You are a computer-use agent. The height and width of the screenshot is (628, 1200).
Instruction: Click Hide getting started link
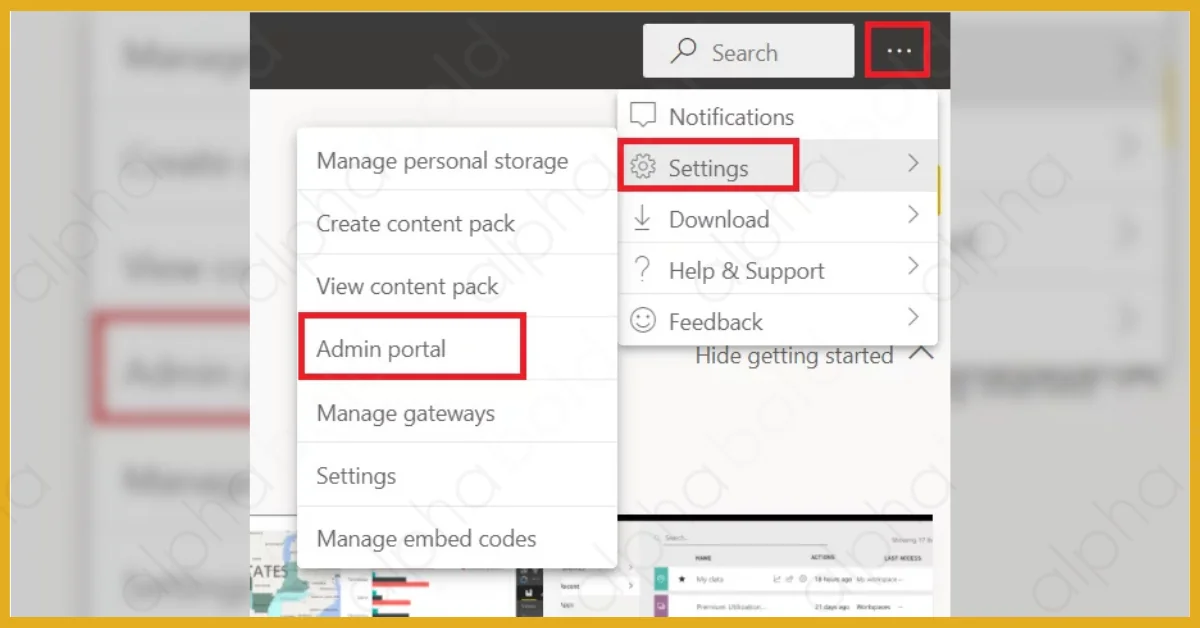point(794,356)
